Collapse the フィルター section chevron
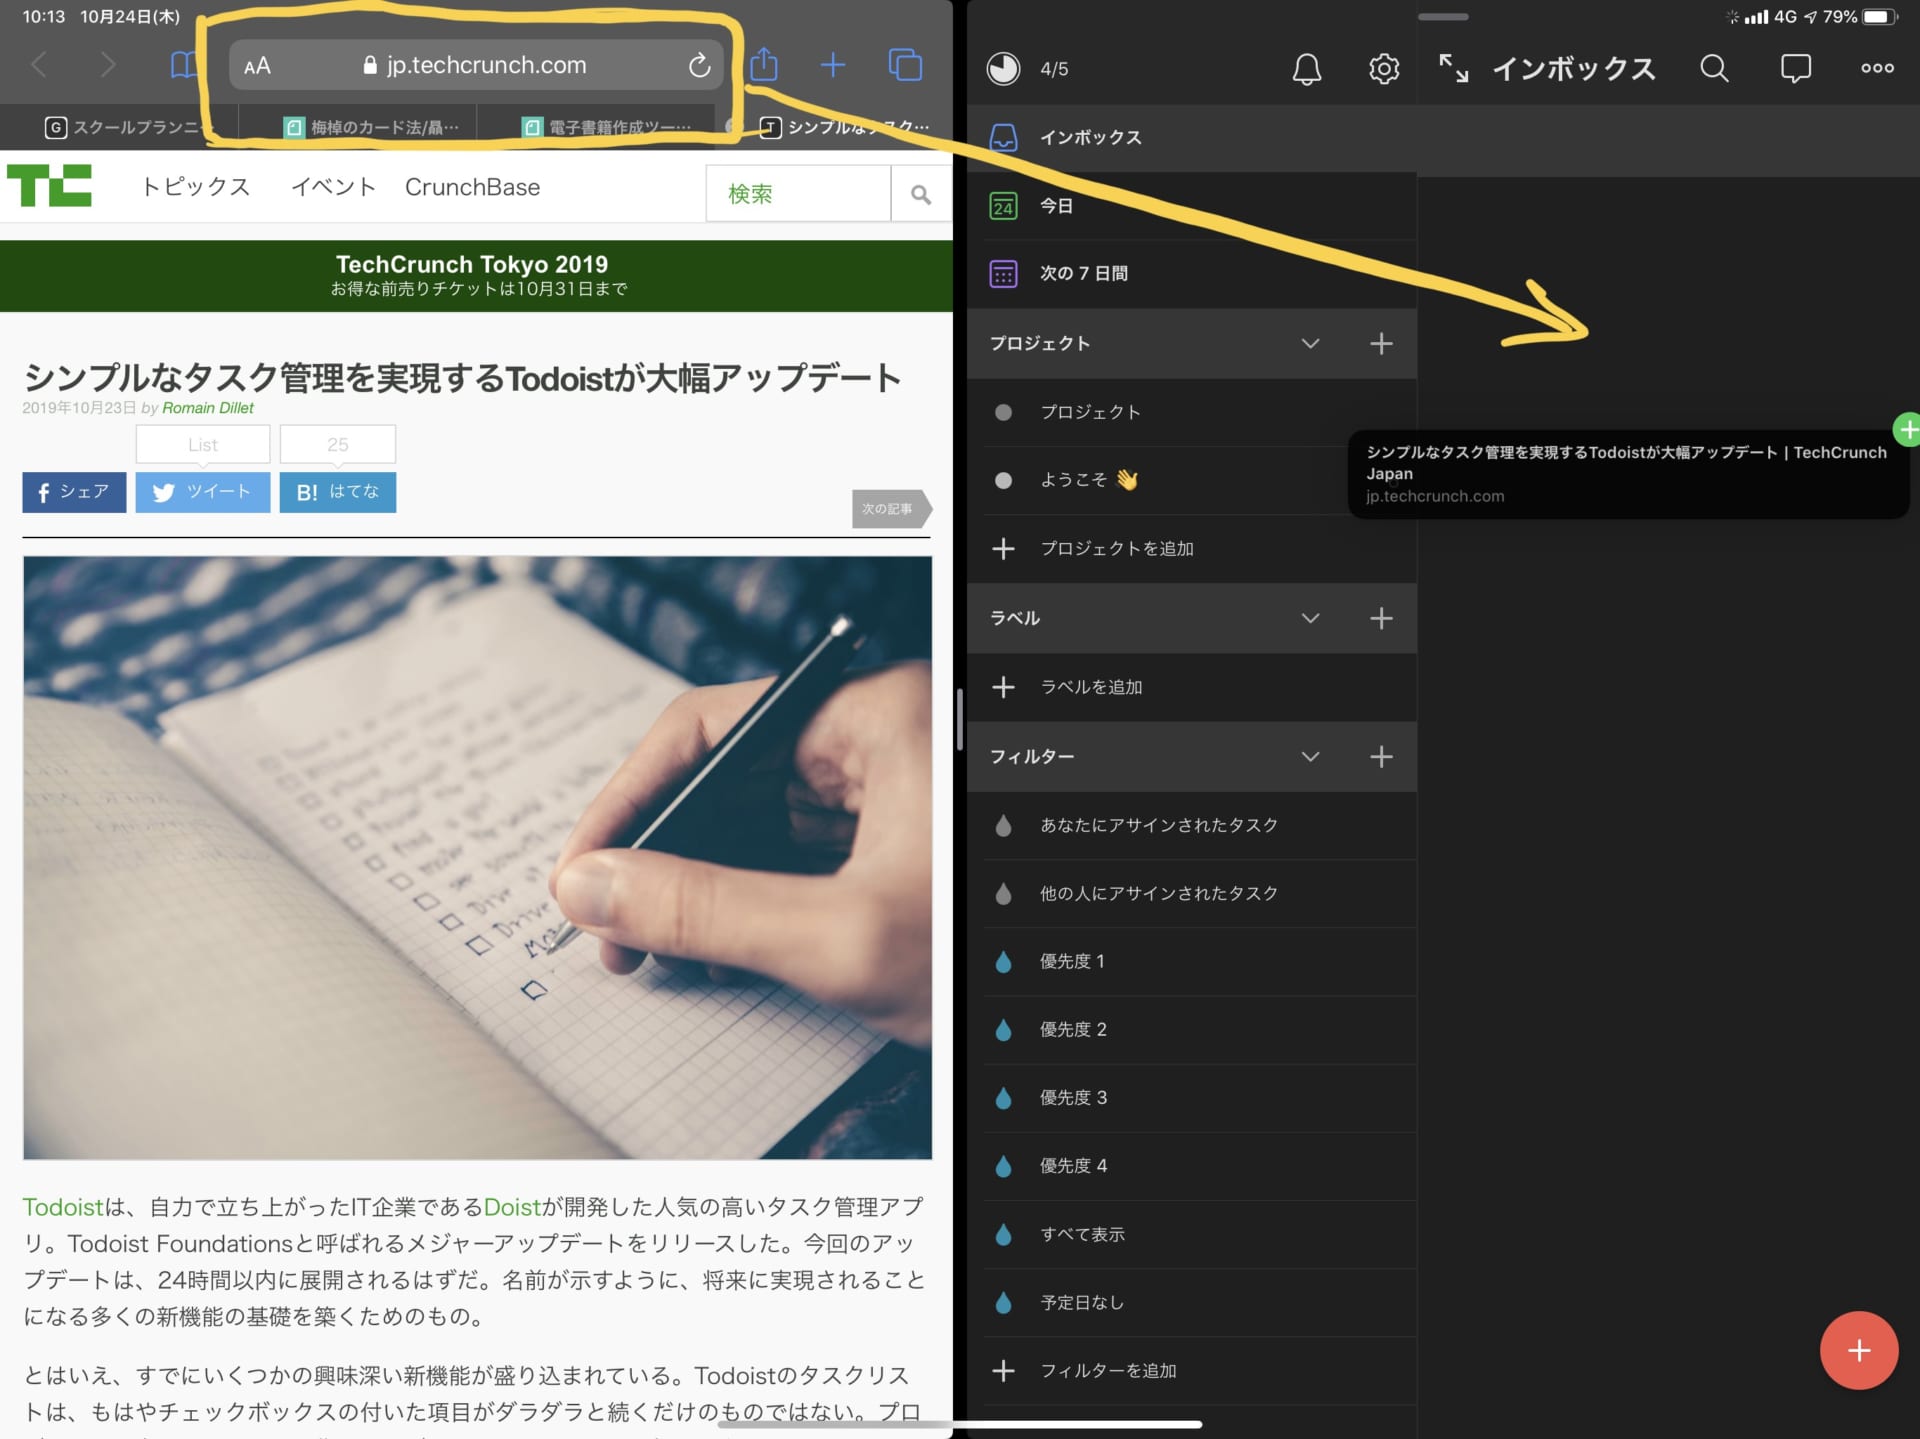The width and height of the screenshot is (1920, 1439). click(x=1310, y=756)
